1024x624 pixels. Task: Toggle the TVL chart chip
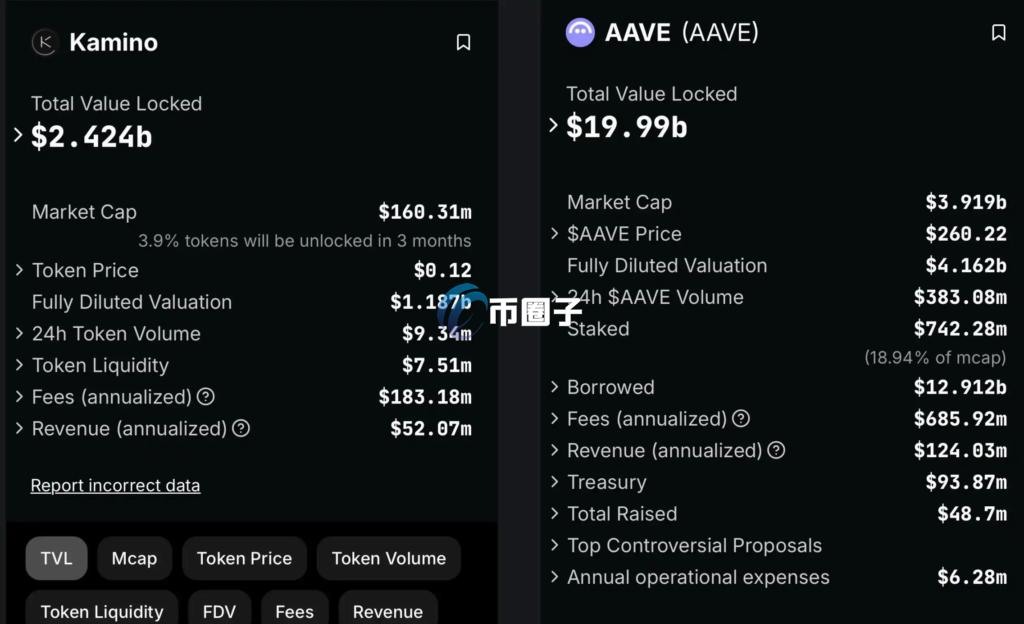coord(56,559)
